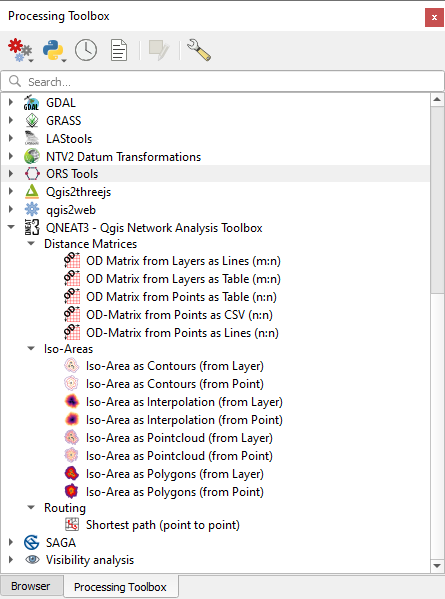Expand the qgis2web group
This screenshot has height=599, width=445.
click(x=11, y=209)
